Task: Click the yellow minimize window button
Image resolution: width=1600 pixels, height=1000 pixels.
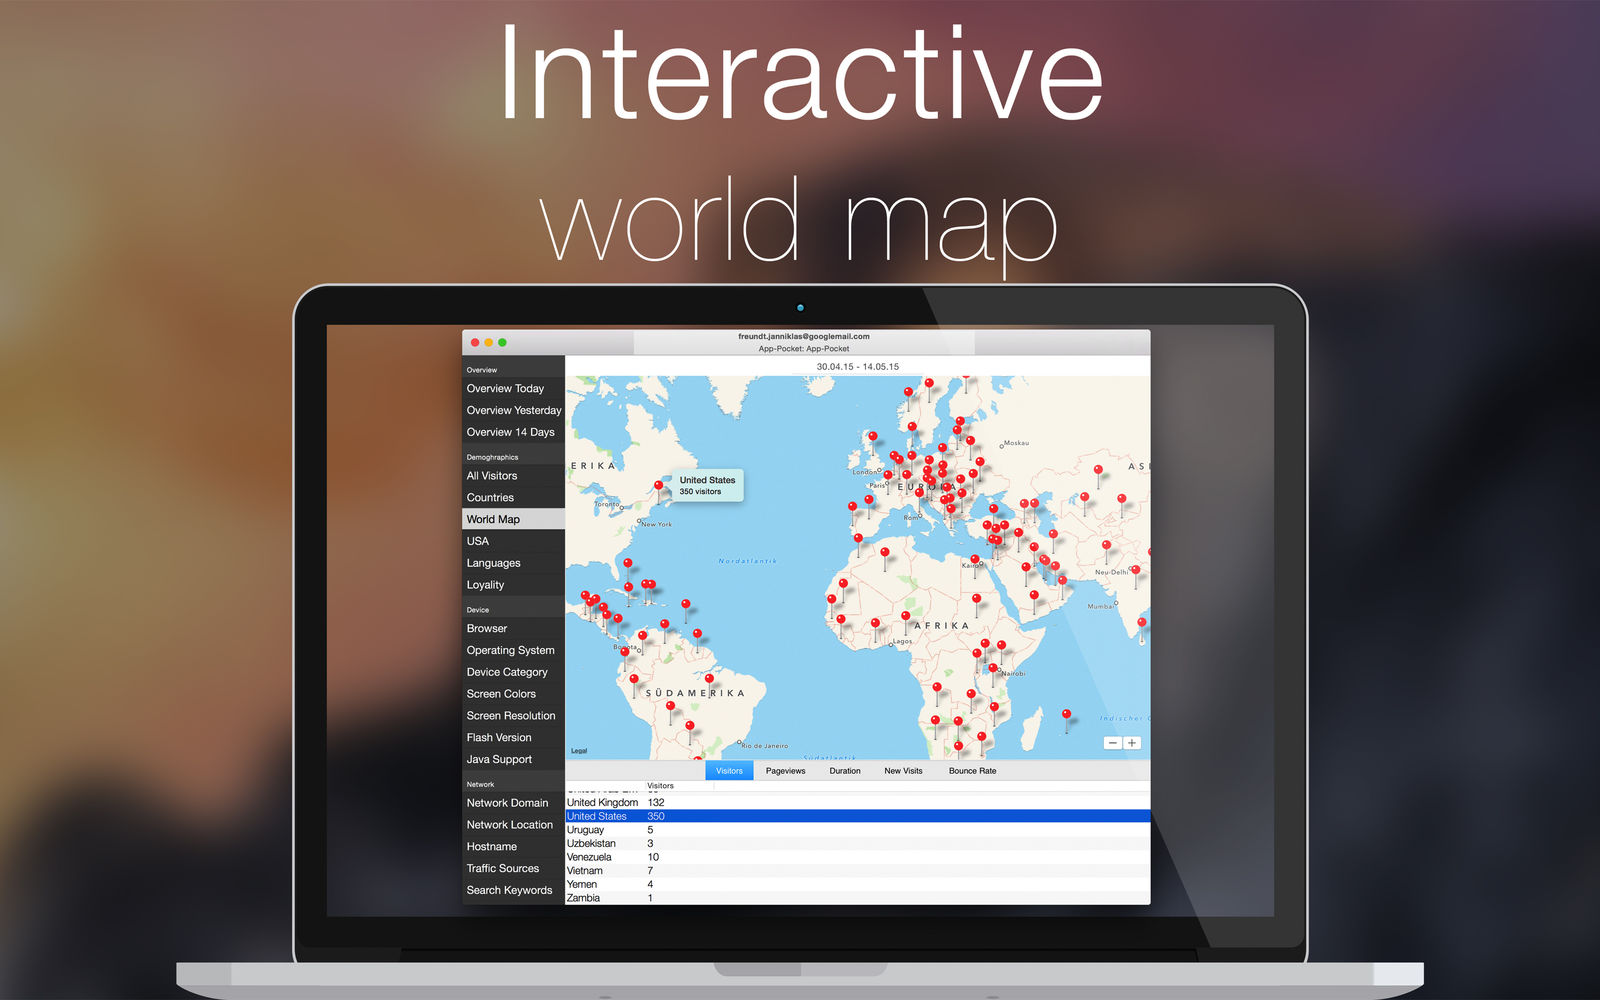Action: [488, 342]
